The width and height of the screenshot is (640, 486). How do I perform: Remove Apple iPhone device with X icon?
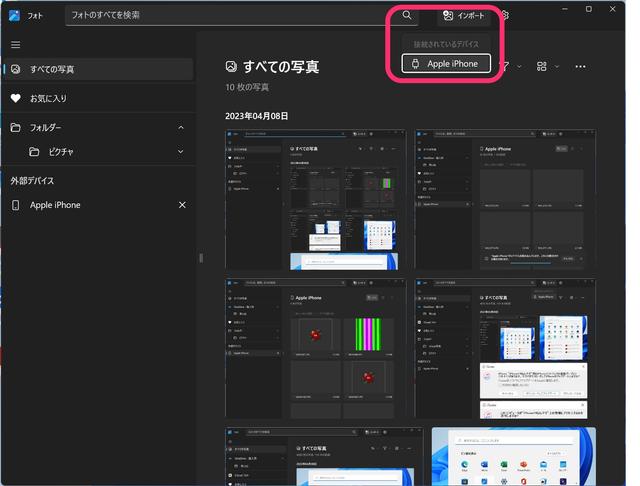(182, 205)
